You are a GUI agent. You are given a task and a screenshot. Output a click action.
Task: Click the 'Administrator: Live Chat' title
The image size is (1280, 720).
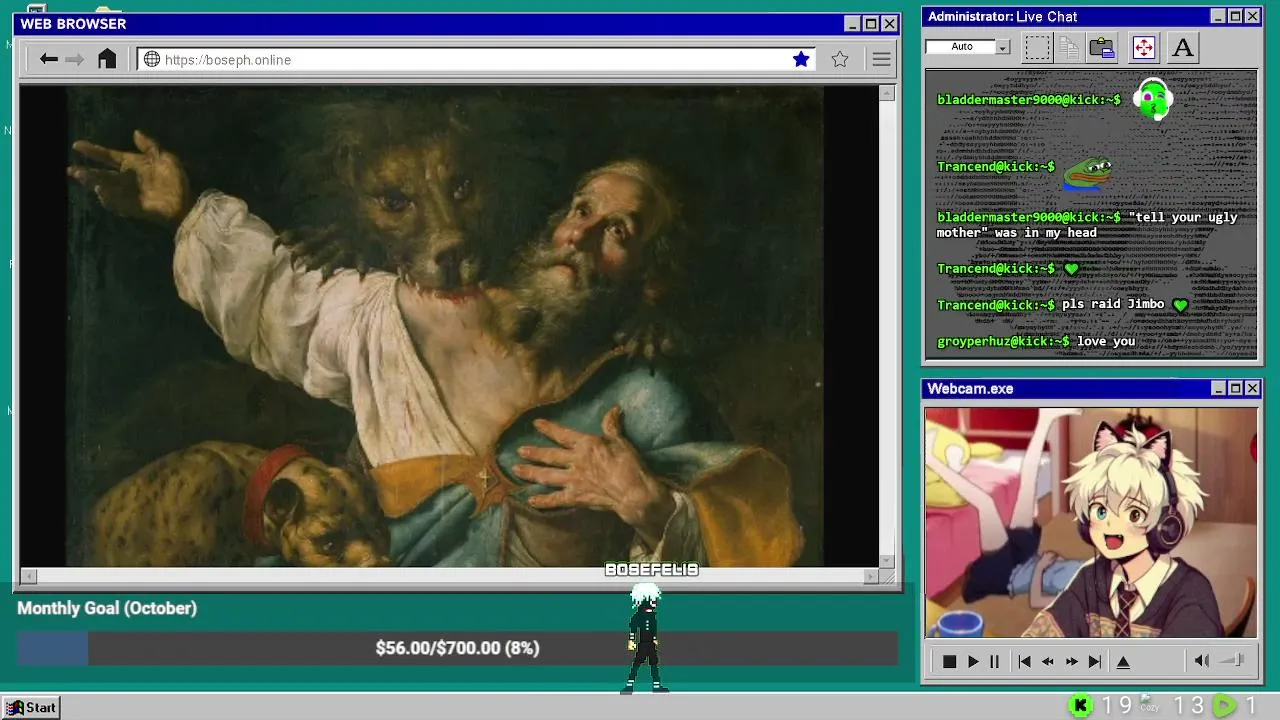point(1002,16)
